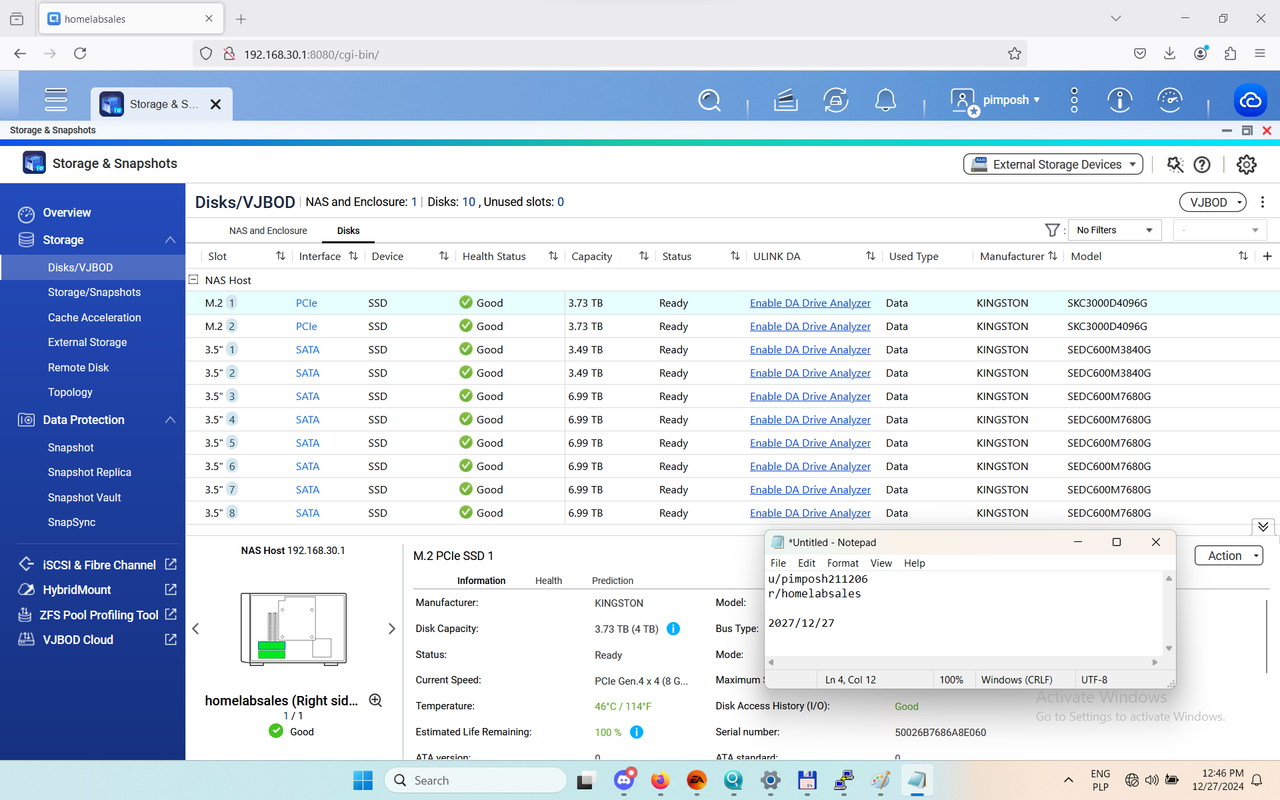
Task: Click the QTS search magnifier icon
Action: [710, 100]
